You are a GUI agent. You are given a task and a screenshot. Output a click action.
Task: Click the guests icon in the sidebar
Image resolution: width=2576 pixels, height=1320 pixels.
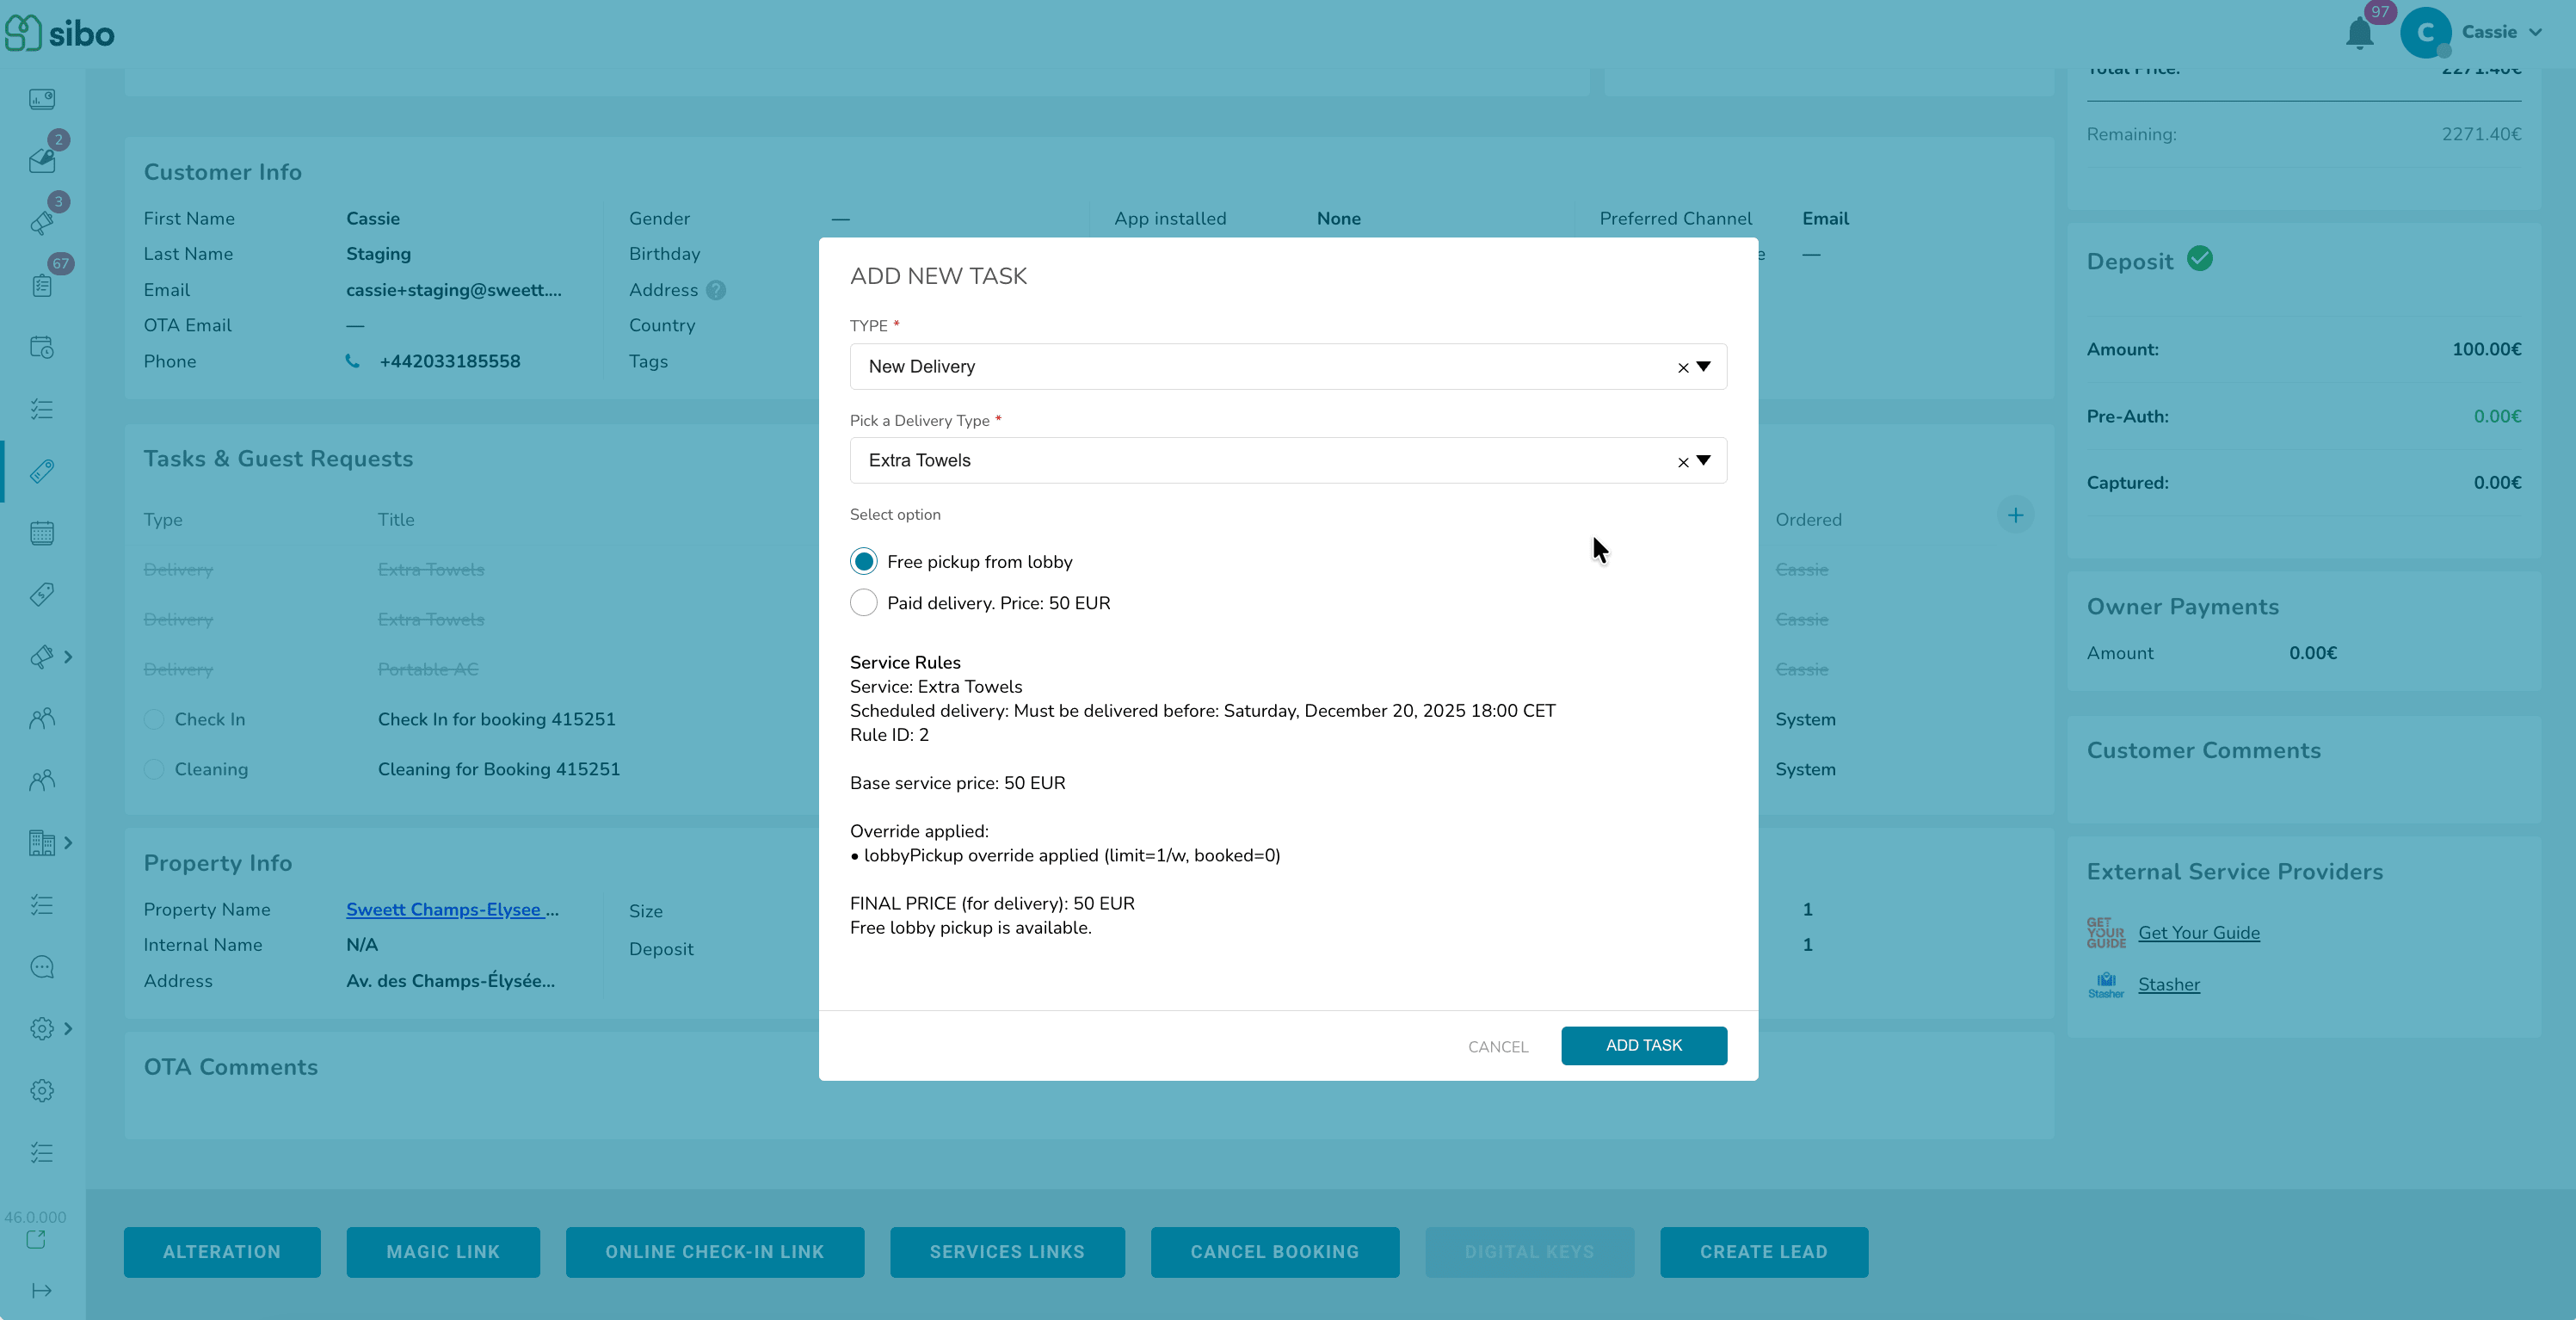click(41, 718)
